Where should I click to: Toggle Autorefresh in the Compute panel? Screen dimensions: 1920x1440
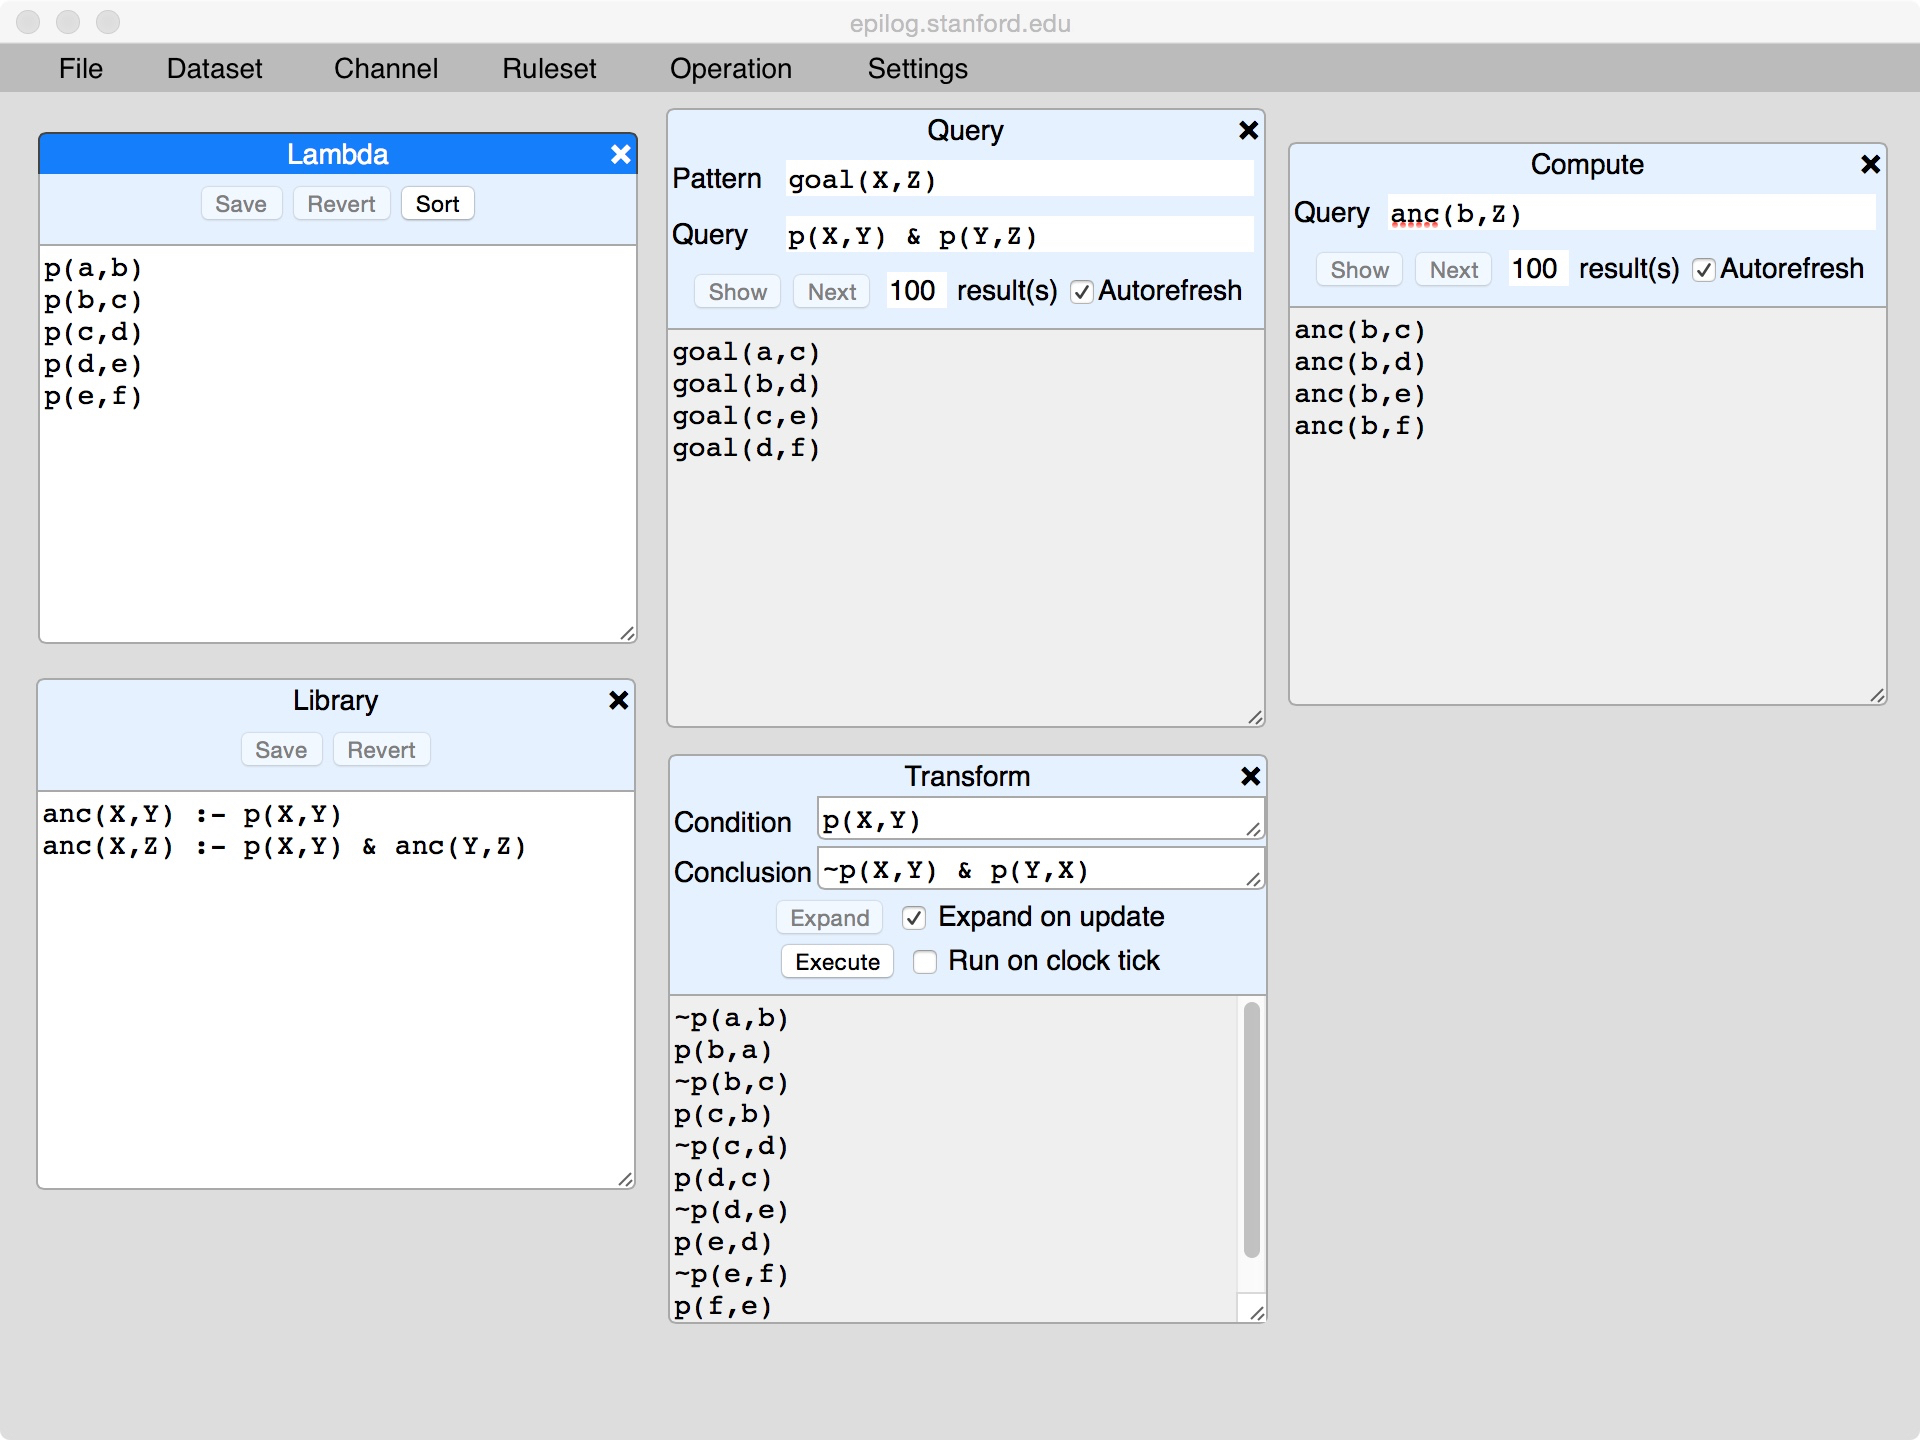1704,270
